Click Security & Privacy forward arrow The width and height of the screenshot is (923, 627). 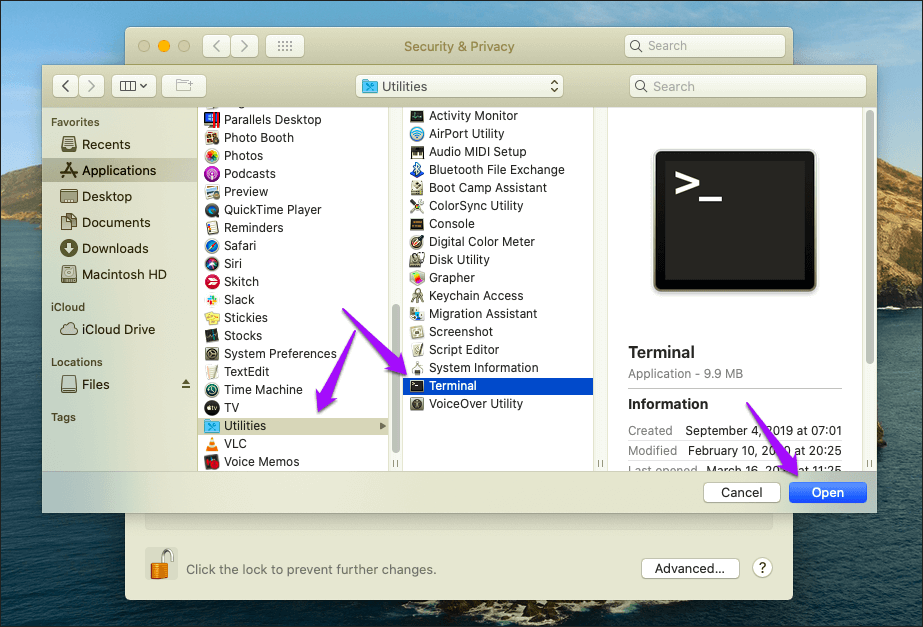244,46
